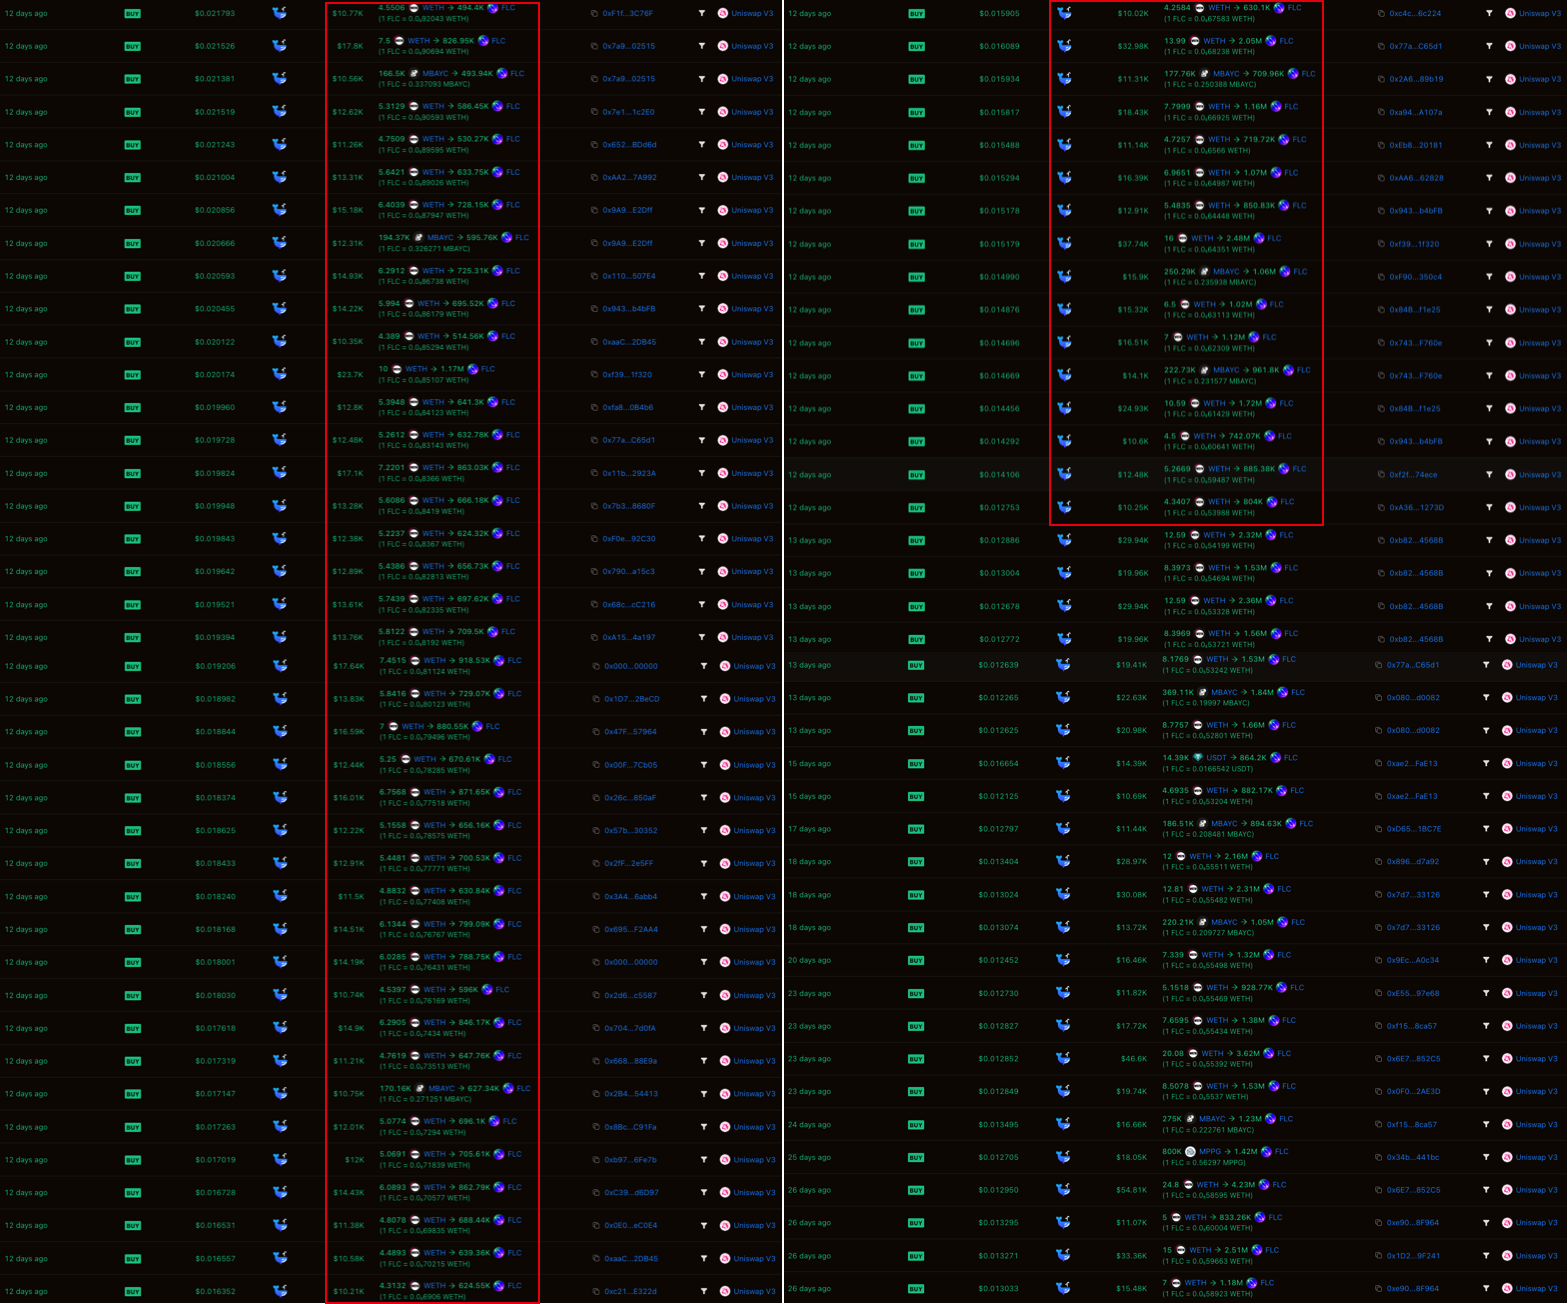Click filter funnel icon beside 0xAA2...7A992
The width and height of the screenshot is (1568, 1304).
[701, 178]
